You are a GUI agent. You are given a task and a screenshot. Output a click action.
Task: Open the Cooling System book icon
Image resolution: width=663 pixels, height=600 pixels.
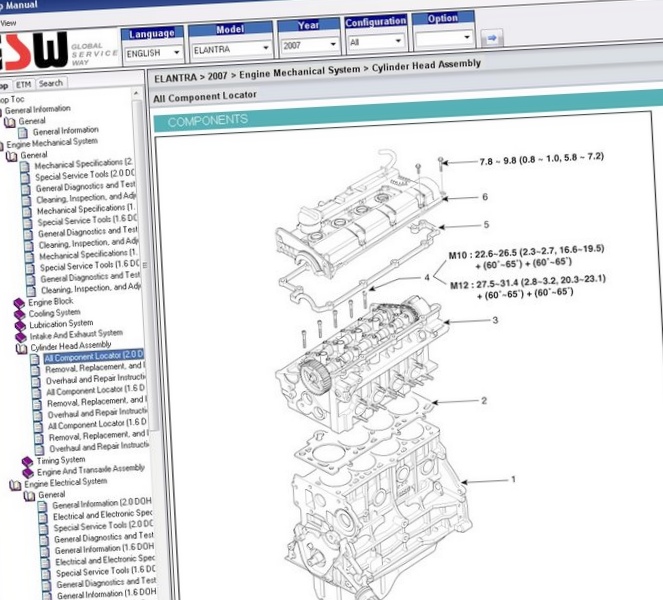click(19, 315)
